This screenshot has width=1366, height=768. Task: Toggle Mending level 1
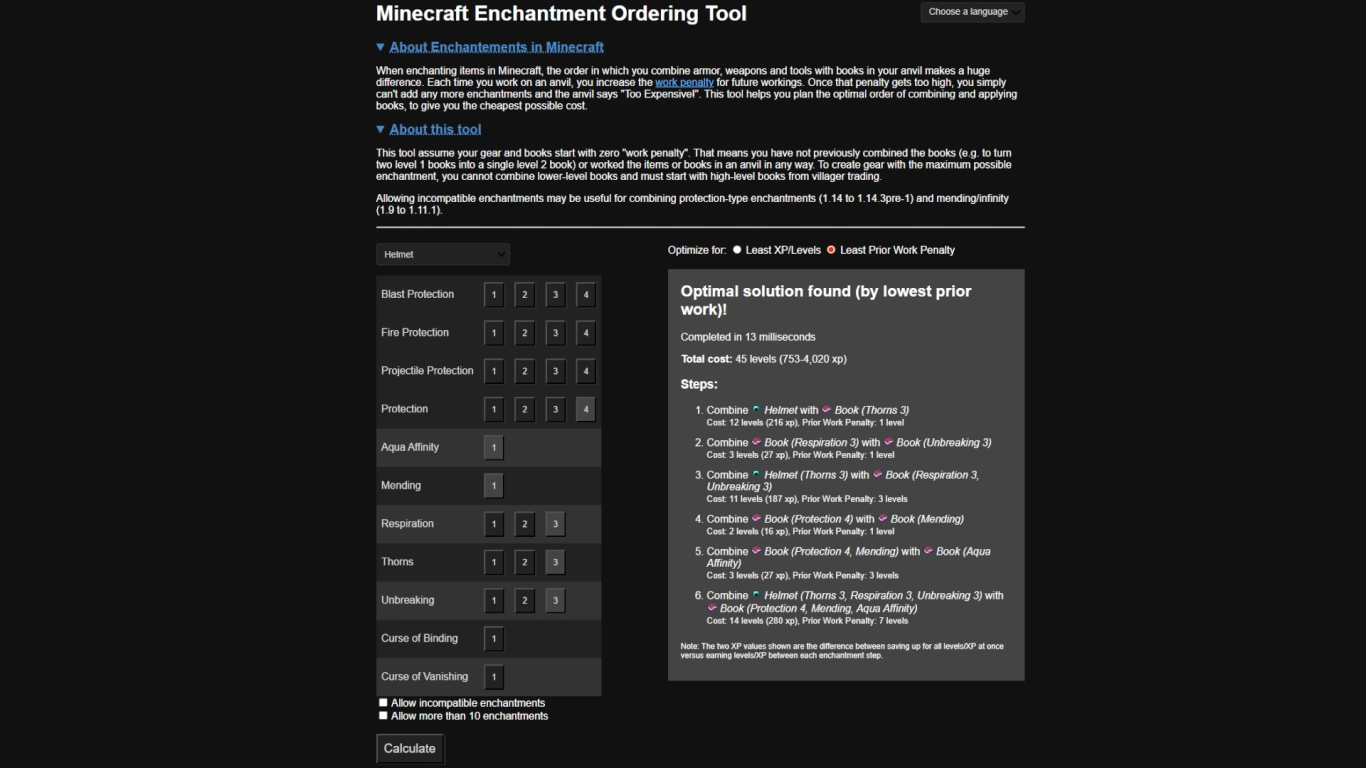[493, 485]
